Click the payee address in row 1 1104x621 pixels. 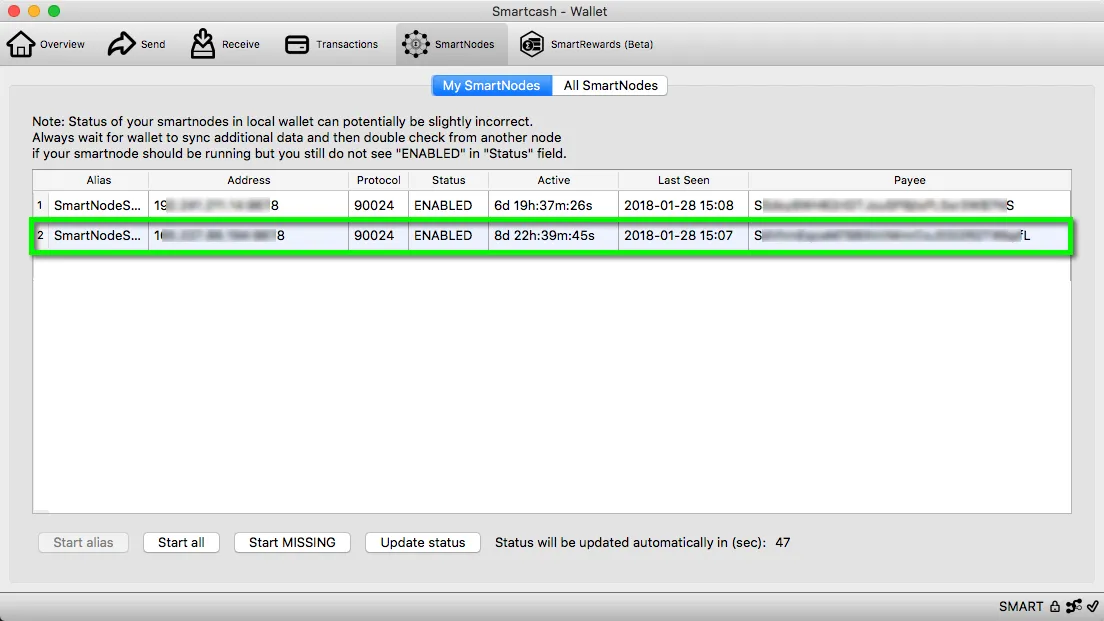click(x=884, y=206)
